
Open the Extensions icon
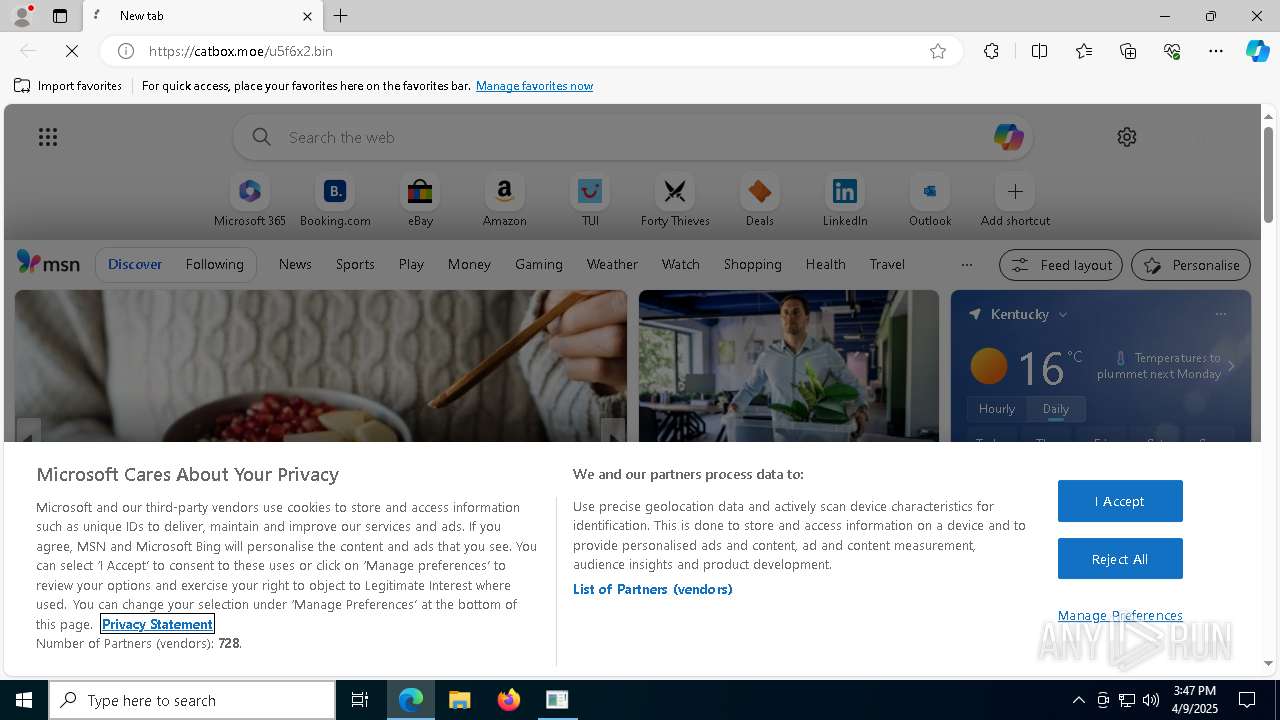click(x=991, y=51)
